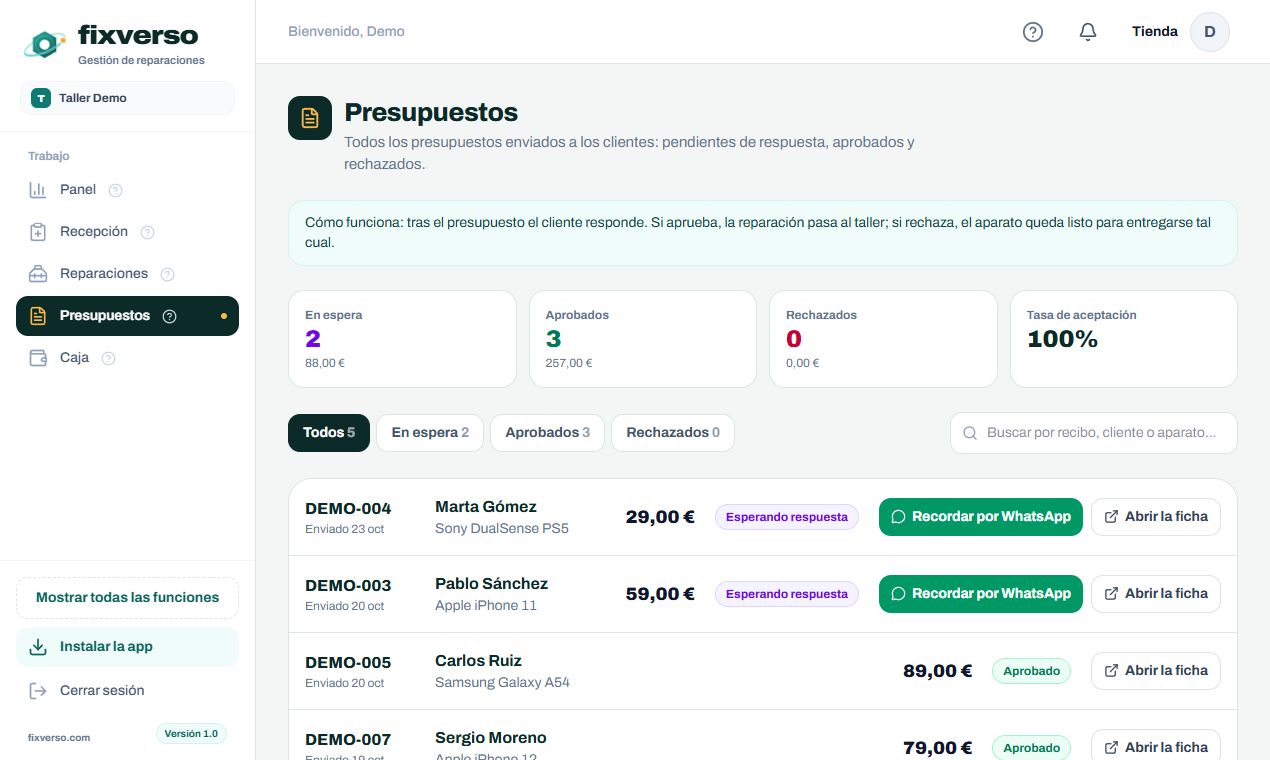The height and width of the screenshot is (760, 1270).
Task: Open the Taller Demo workshop selector
Action: coord(127,98)
